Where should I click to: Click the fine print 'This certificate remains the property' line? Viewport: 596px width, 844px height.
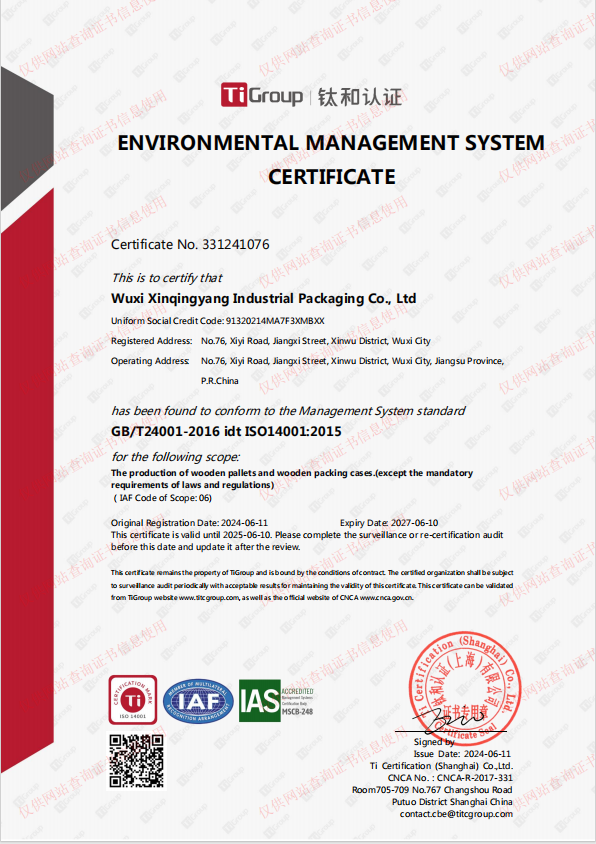coord(312,573)
